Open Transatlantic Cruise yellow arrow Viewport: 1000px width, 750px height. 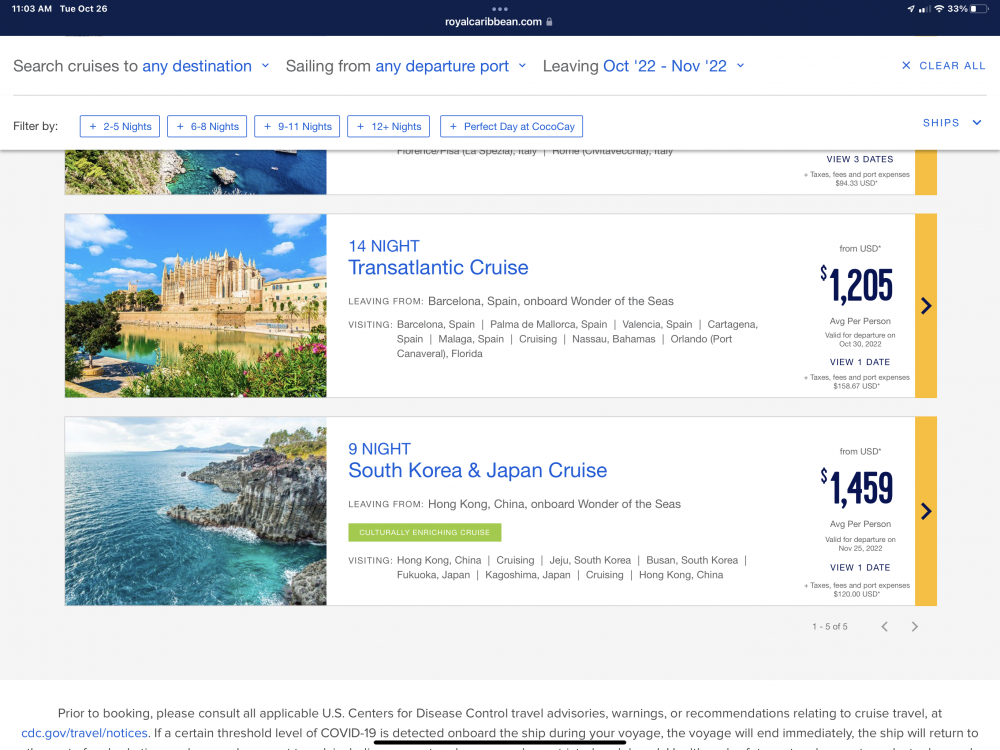click(926, 306)
